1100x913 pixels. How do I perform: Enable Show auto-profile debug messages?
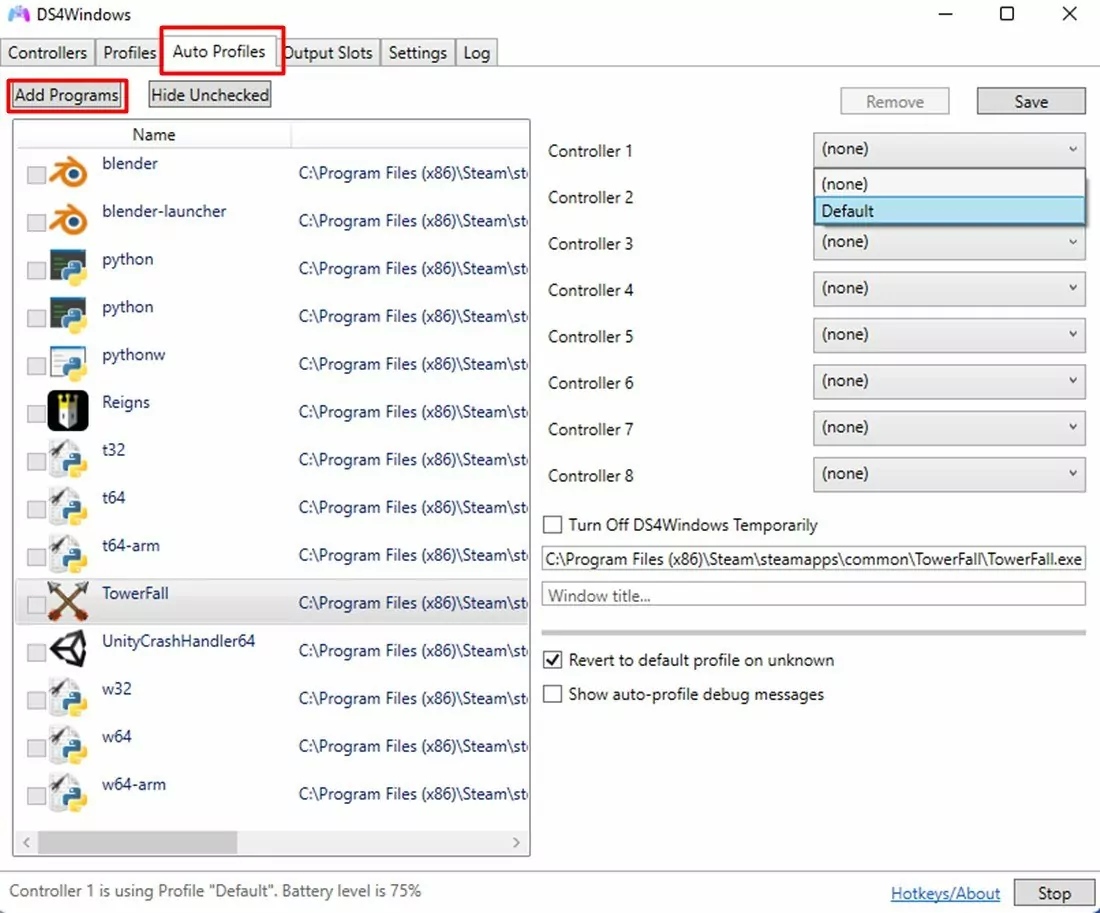point(552,694)
